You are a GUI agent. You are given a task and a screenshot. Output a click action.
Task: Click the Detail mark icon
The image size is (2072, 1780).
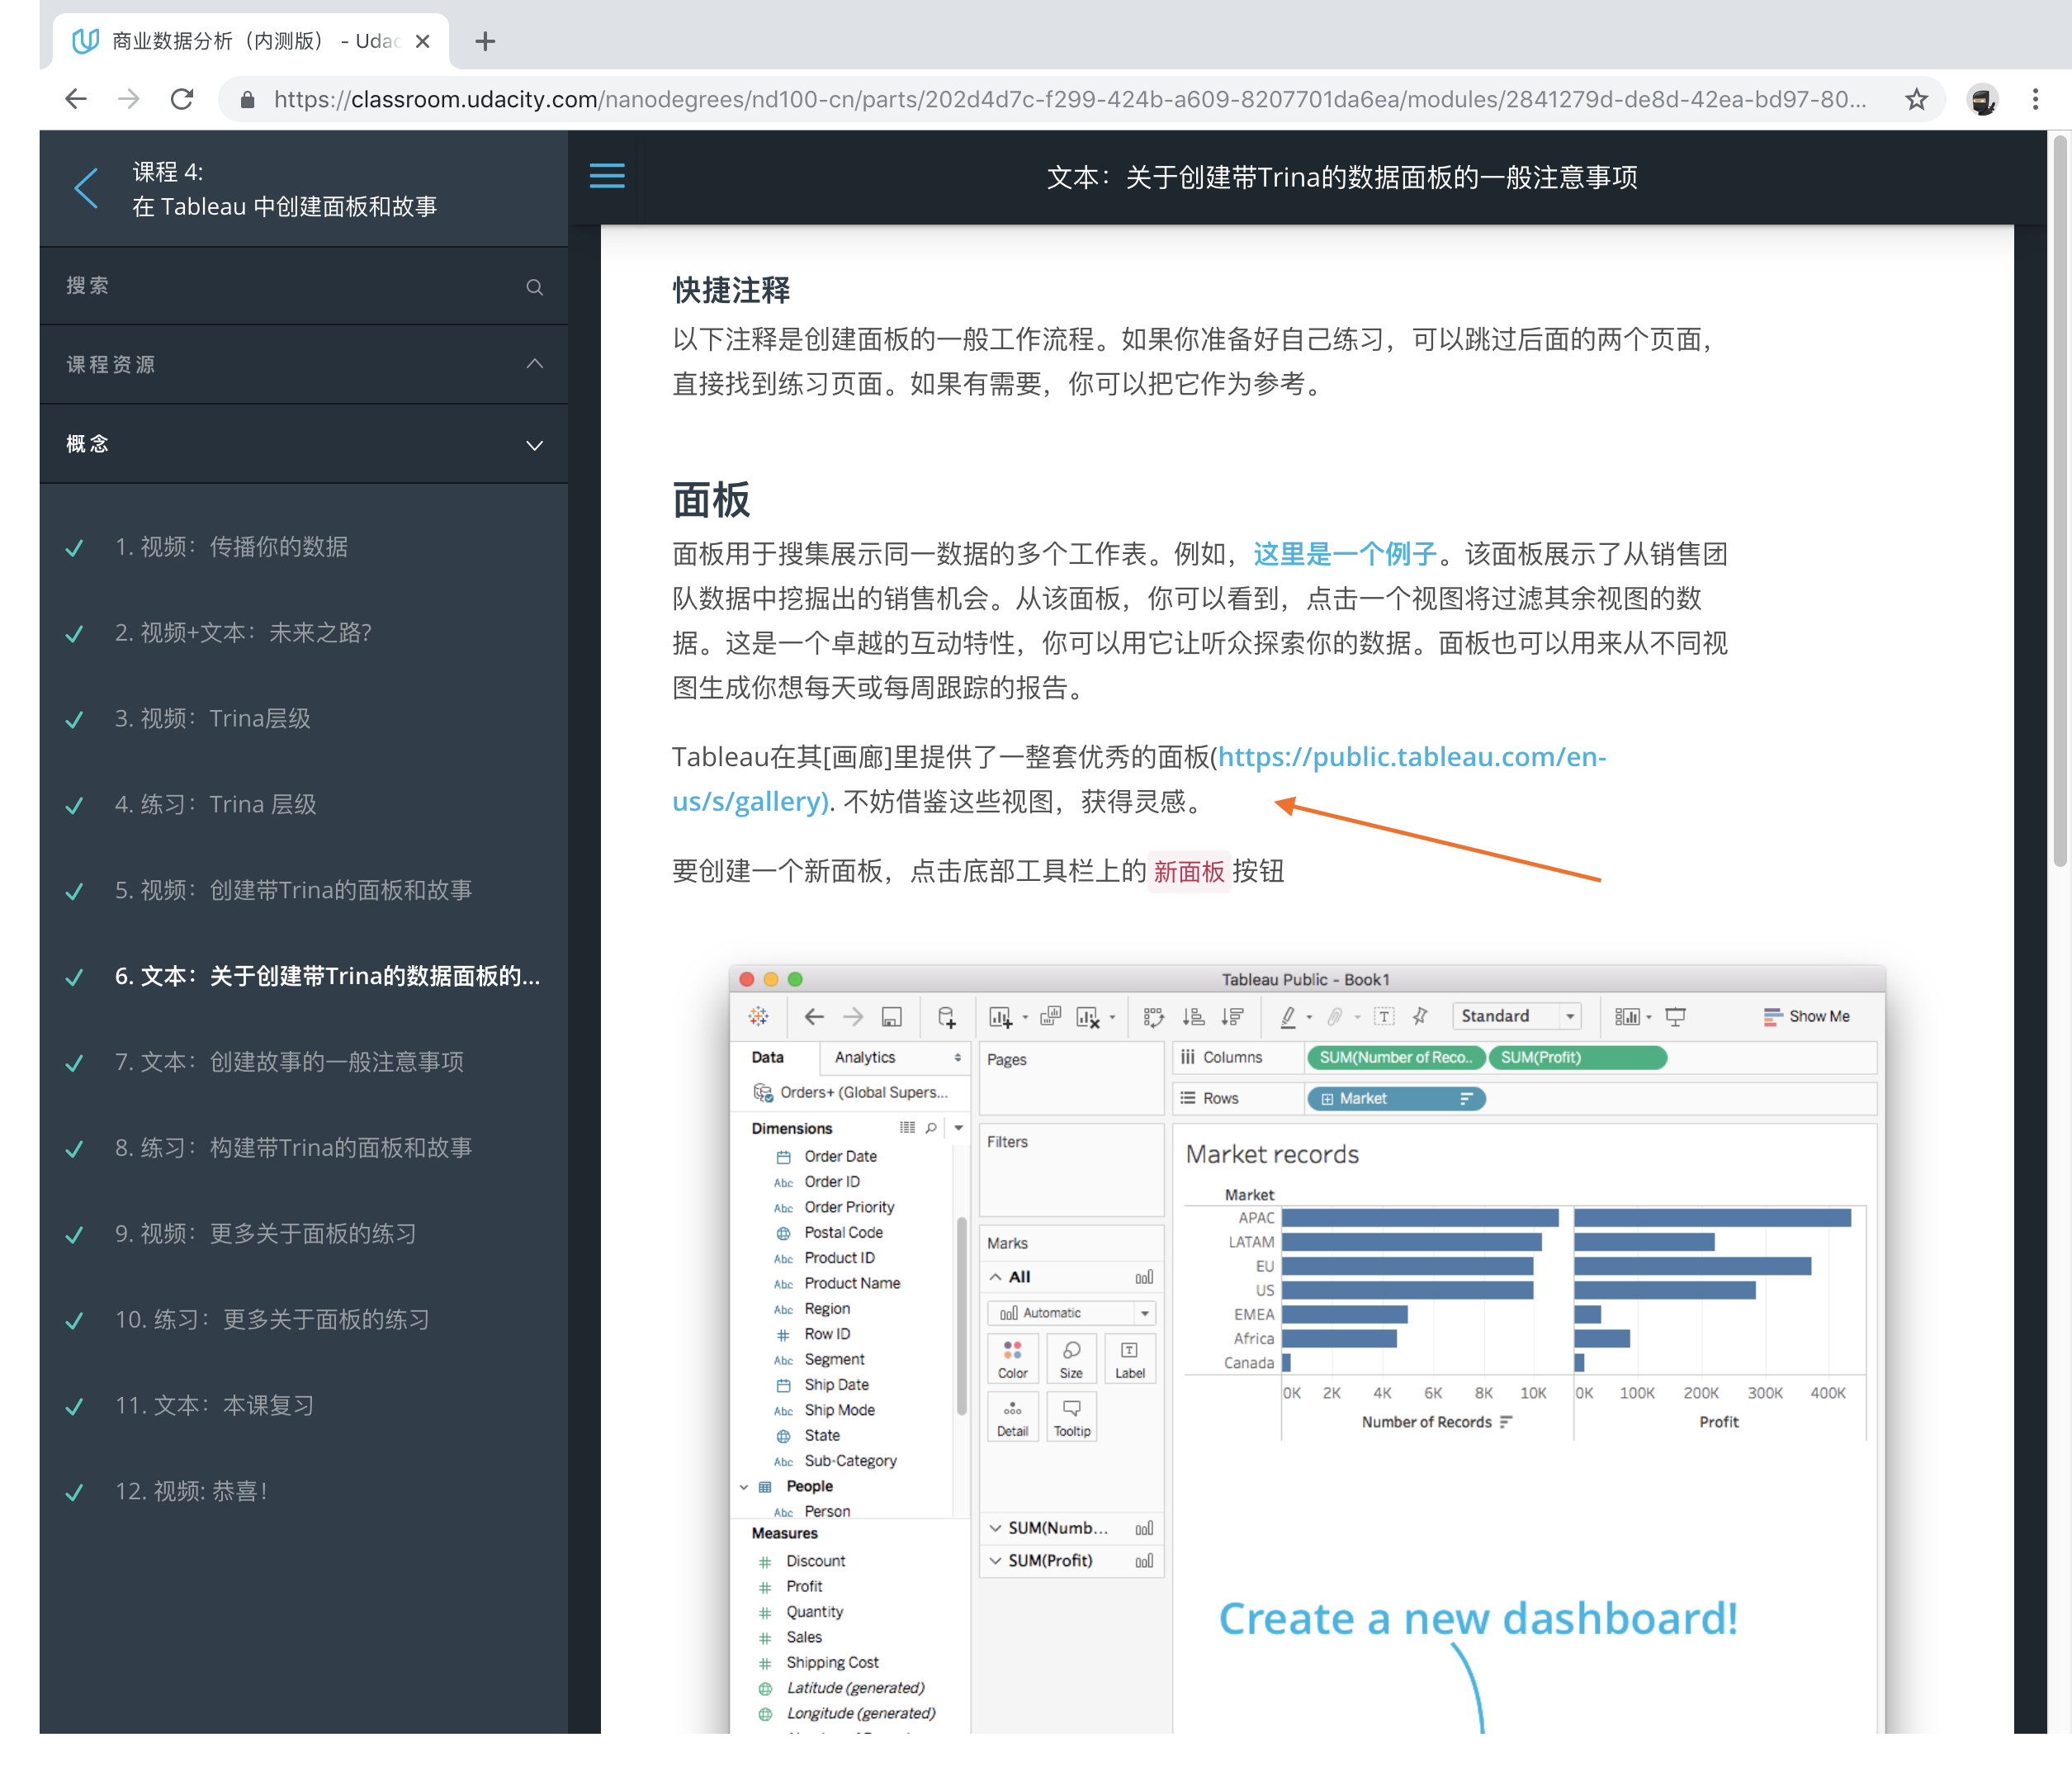click(x=1012, y=1416)
